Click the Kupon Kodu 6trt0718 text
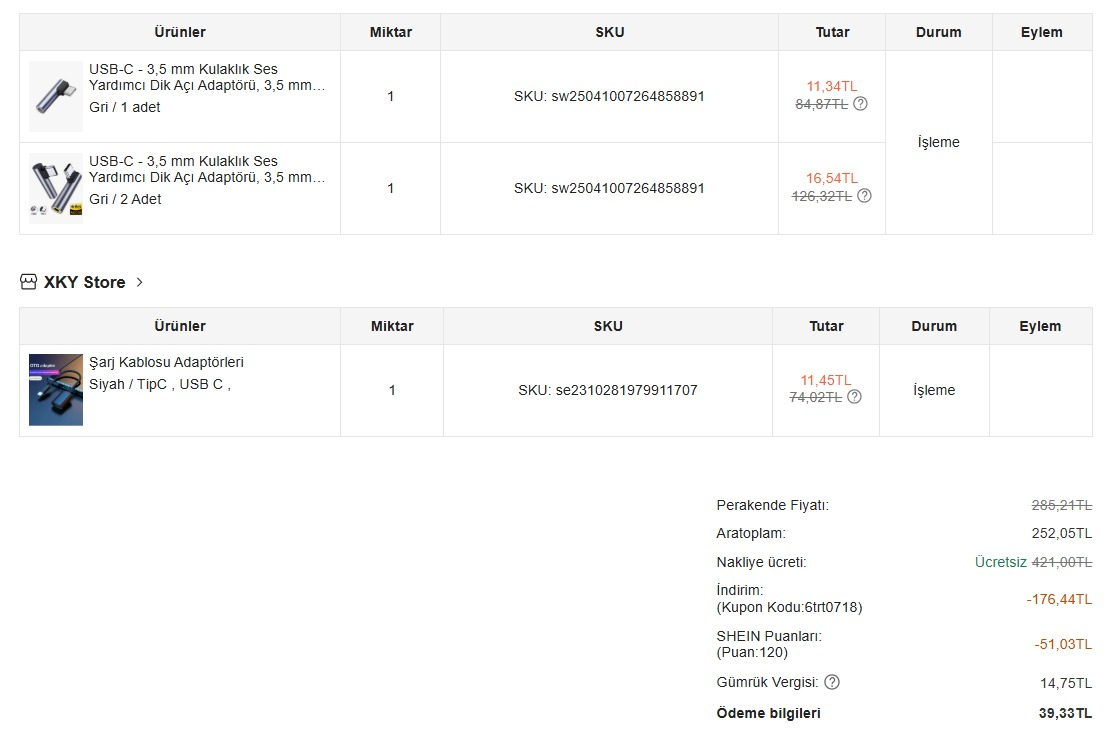1117x733 pixels. (x=789, y=607)
